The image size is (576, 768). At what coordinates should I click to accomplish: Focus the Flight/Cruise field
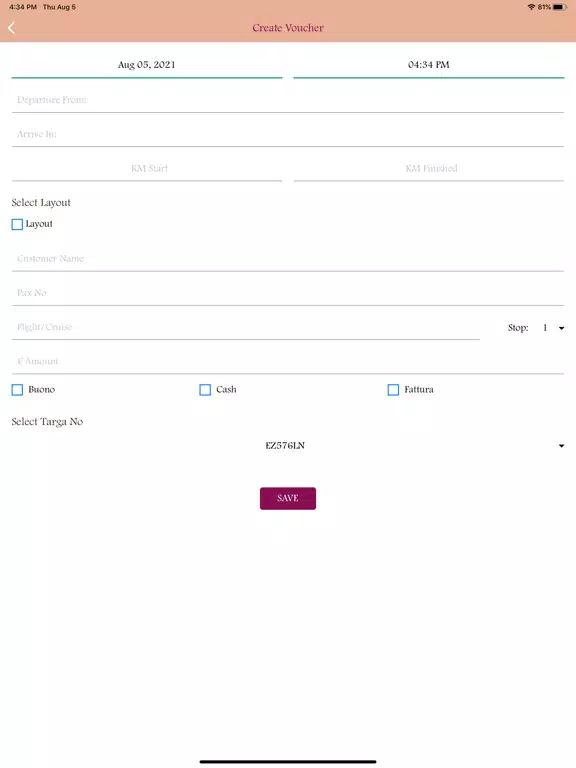246,328
